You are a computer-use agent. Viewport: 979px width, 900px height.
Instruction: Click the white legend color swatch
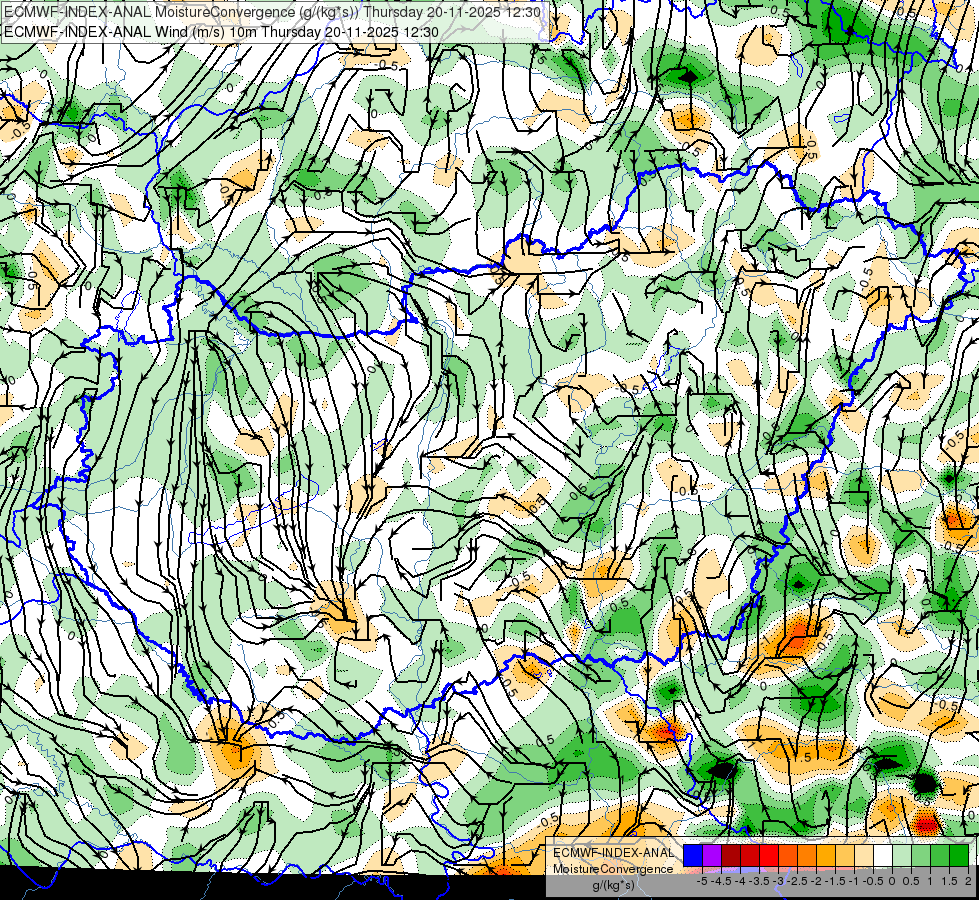tap(883, 855)
